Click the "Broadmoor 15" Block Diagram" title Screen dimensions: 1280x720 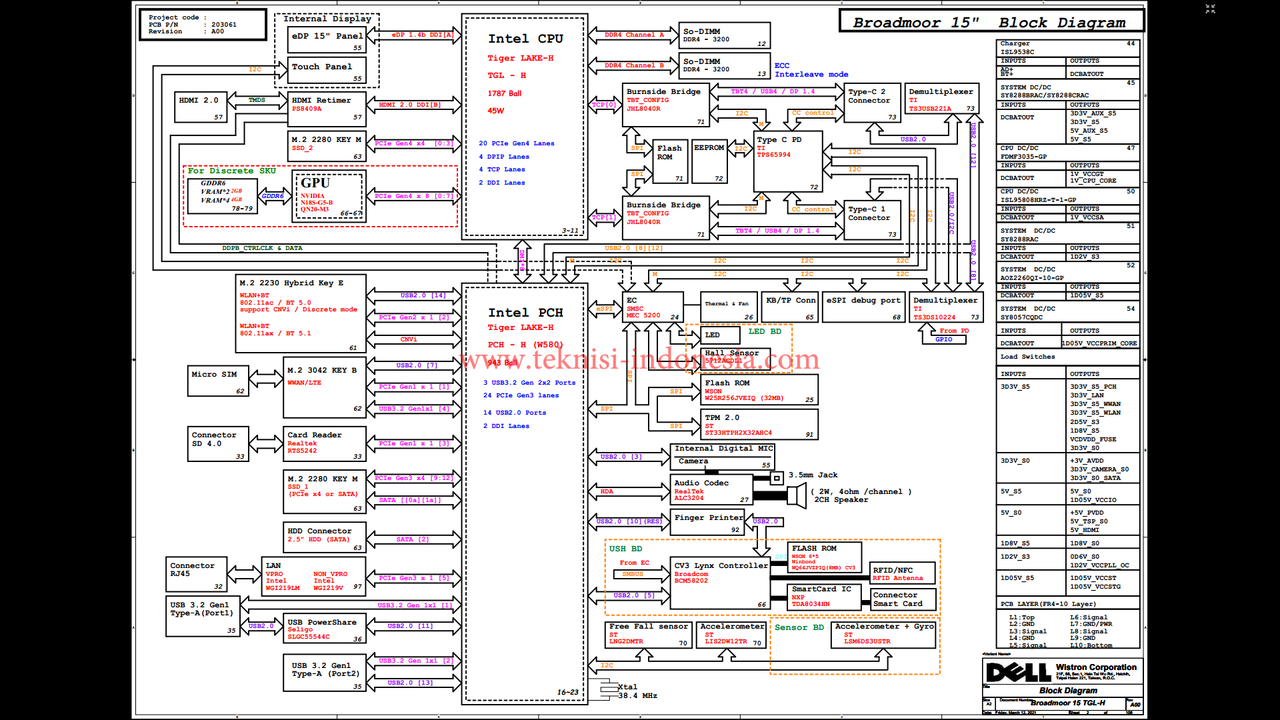(x=988, y=22)
